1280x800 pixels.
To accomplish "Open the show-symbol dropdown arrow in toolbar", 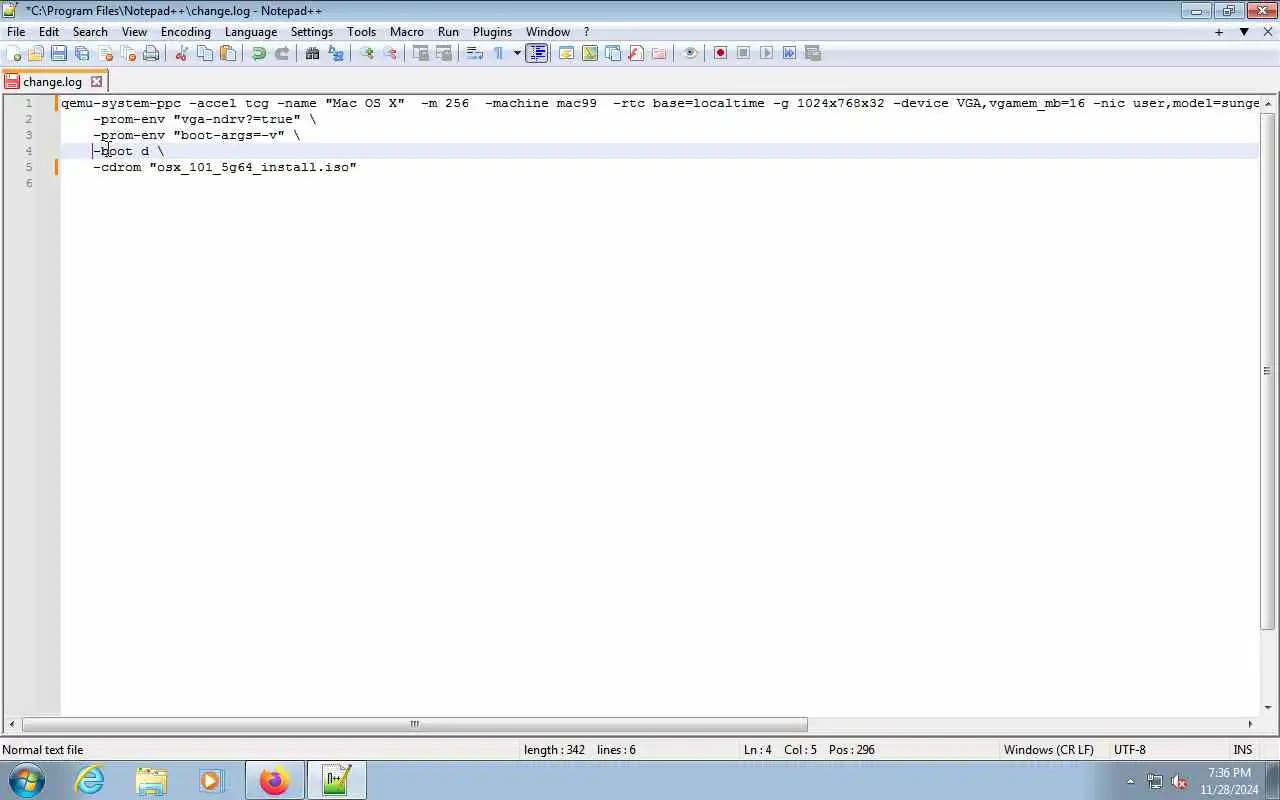I will point(517,53).
